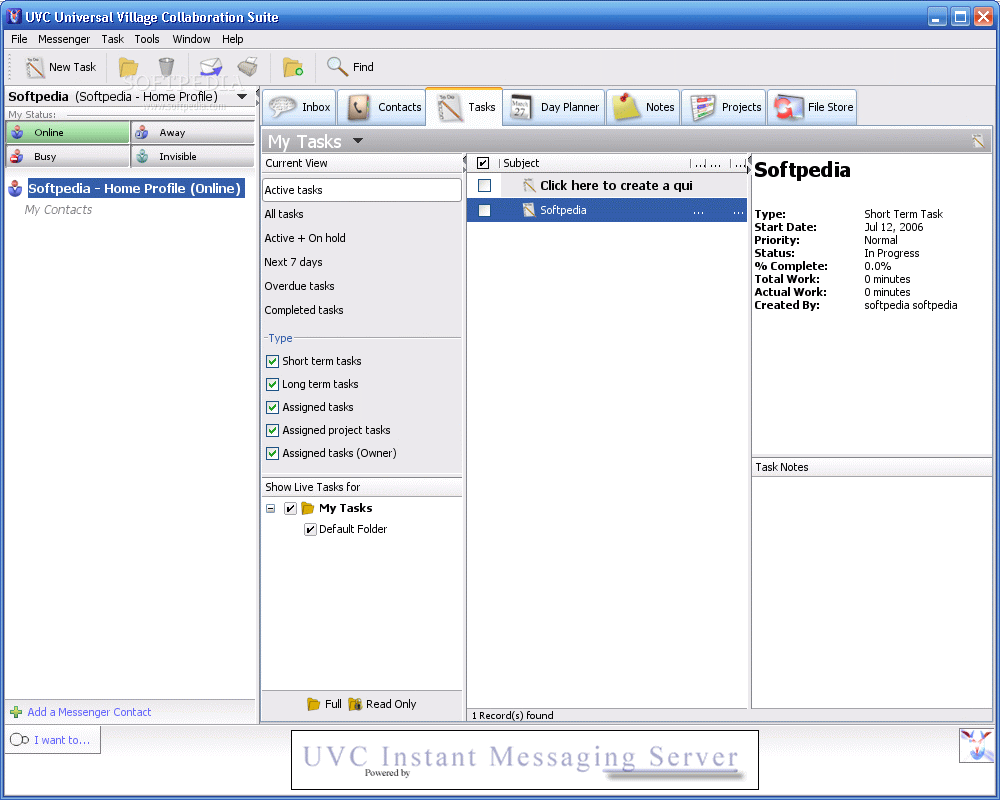The height and width of the screenshot is (800, 1000).
Task: Switch to the Contacts tab
Action: click(x=382, y=107)
